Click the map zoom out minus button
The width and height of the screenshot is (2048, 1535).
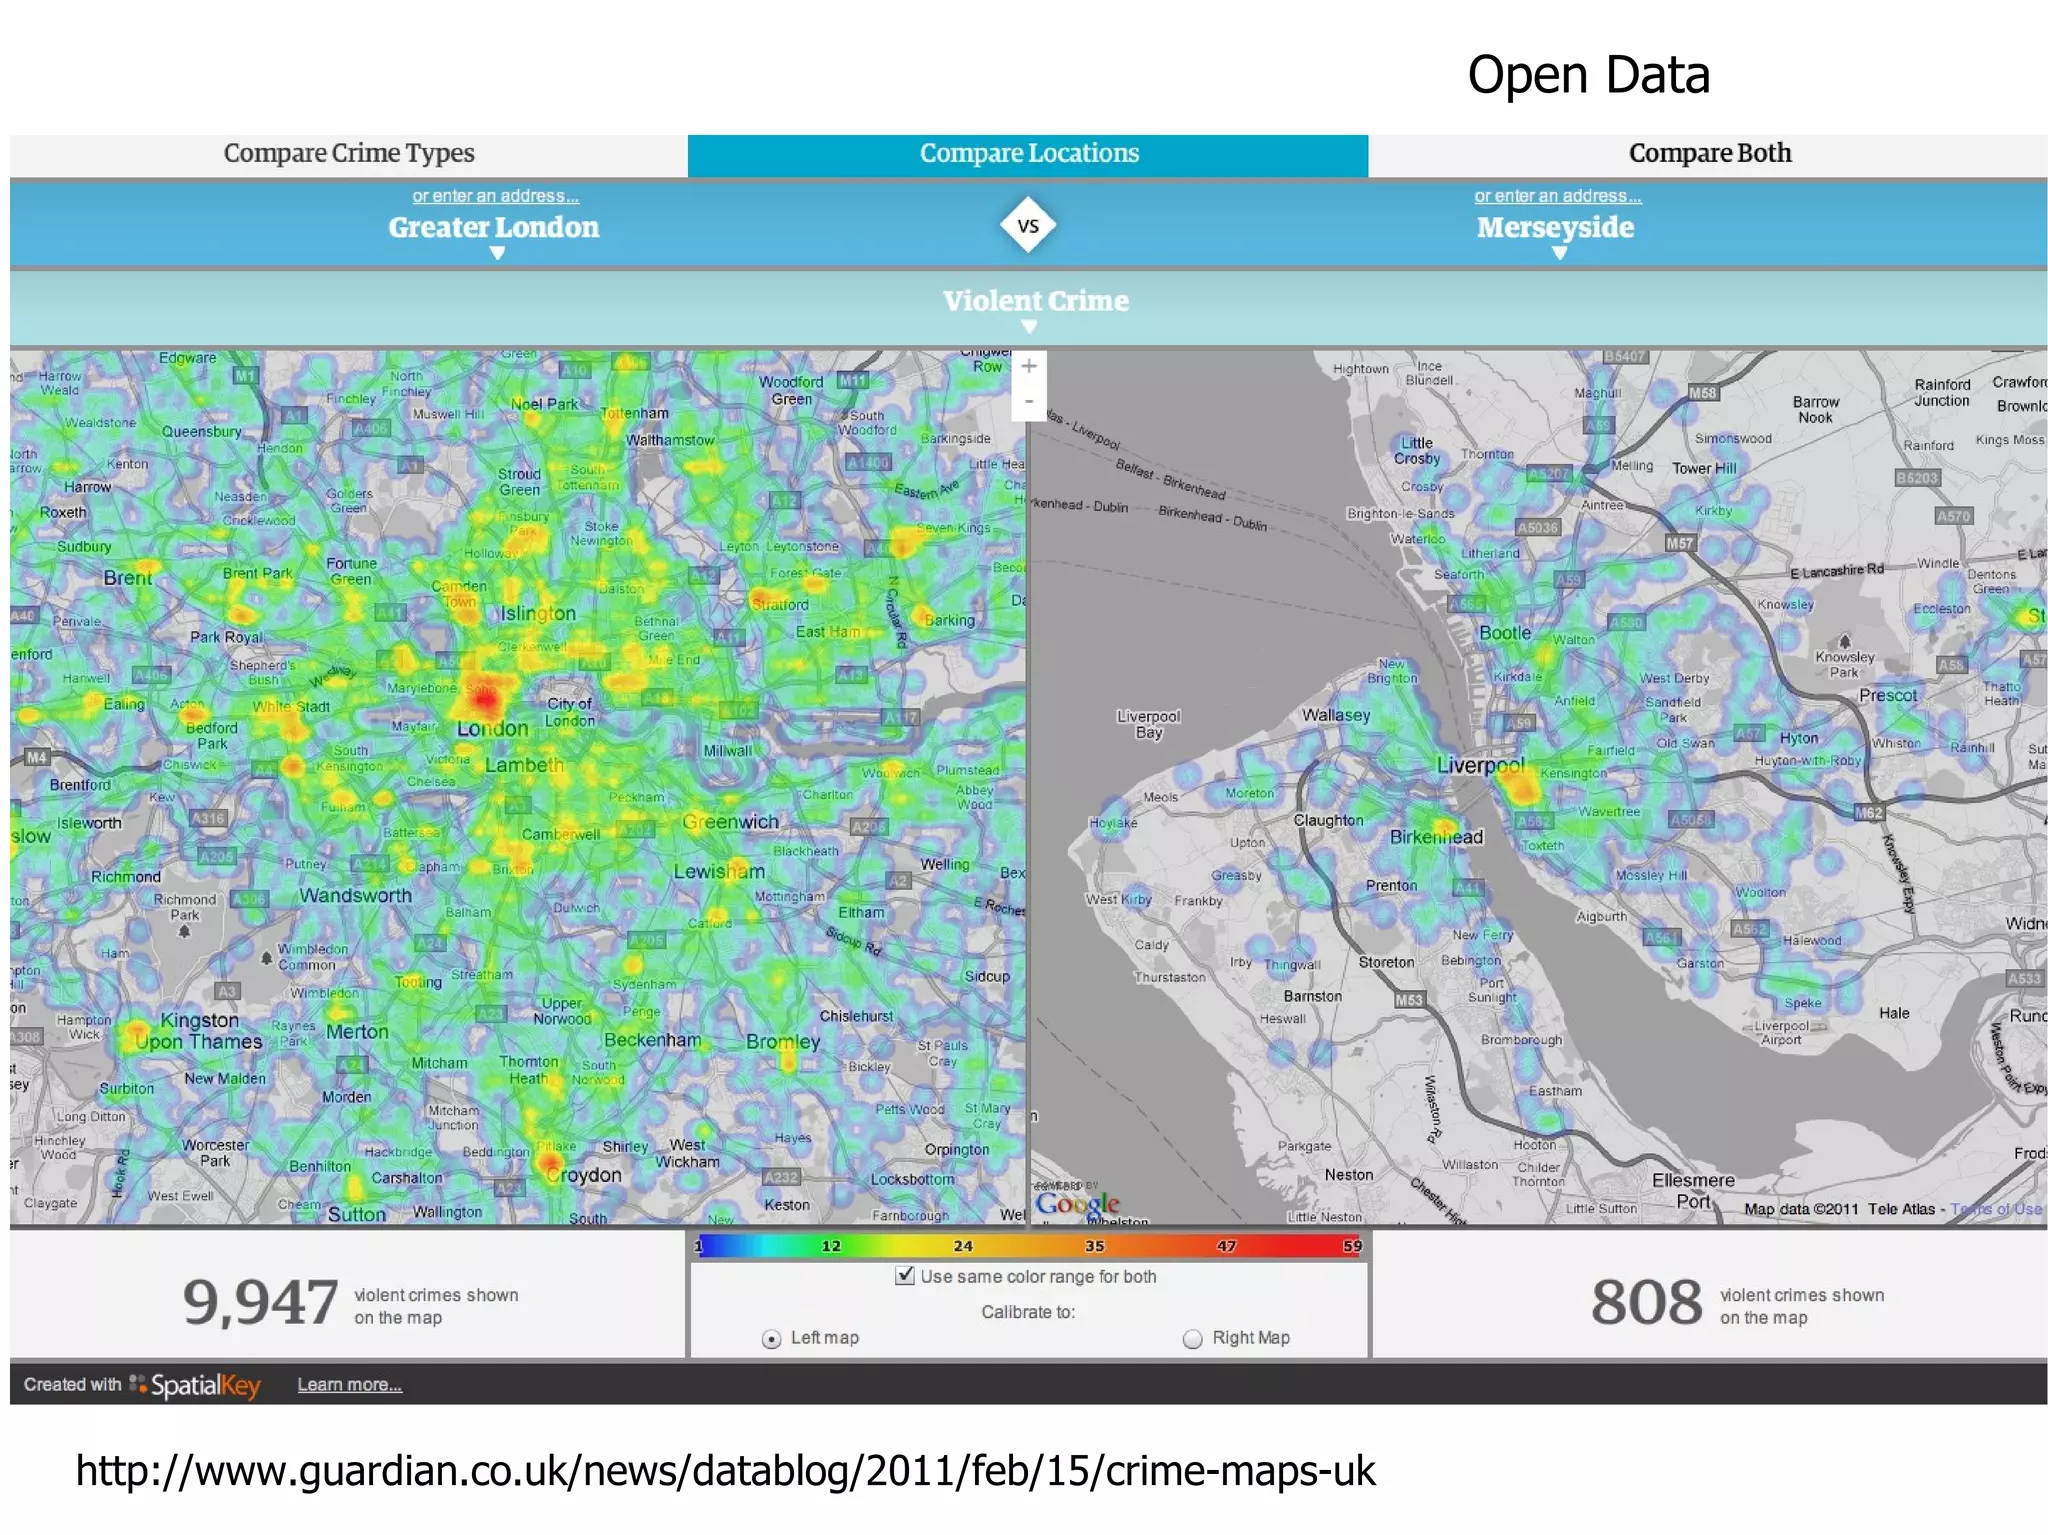coord(1029,402)
